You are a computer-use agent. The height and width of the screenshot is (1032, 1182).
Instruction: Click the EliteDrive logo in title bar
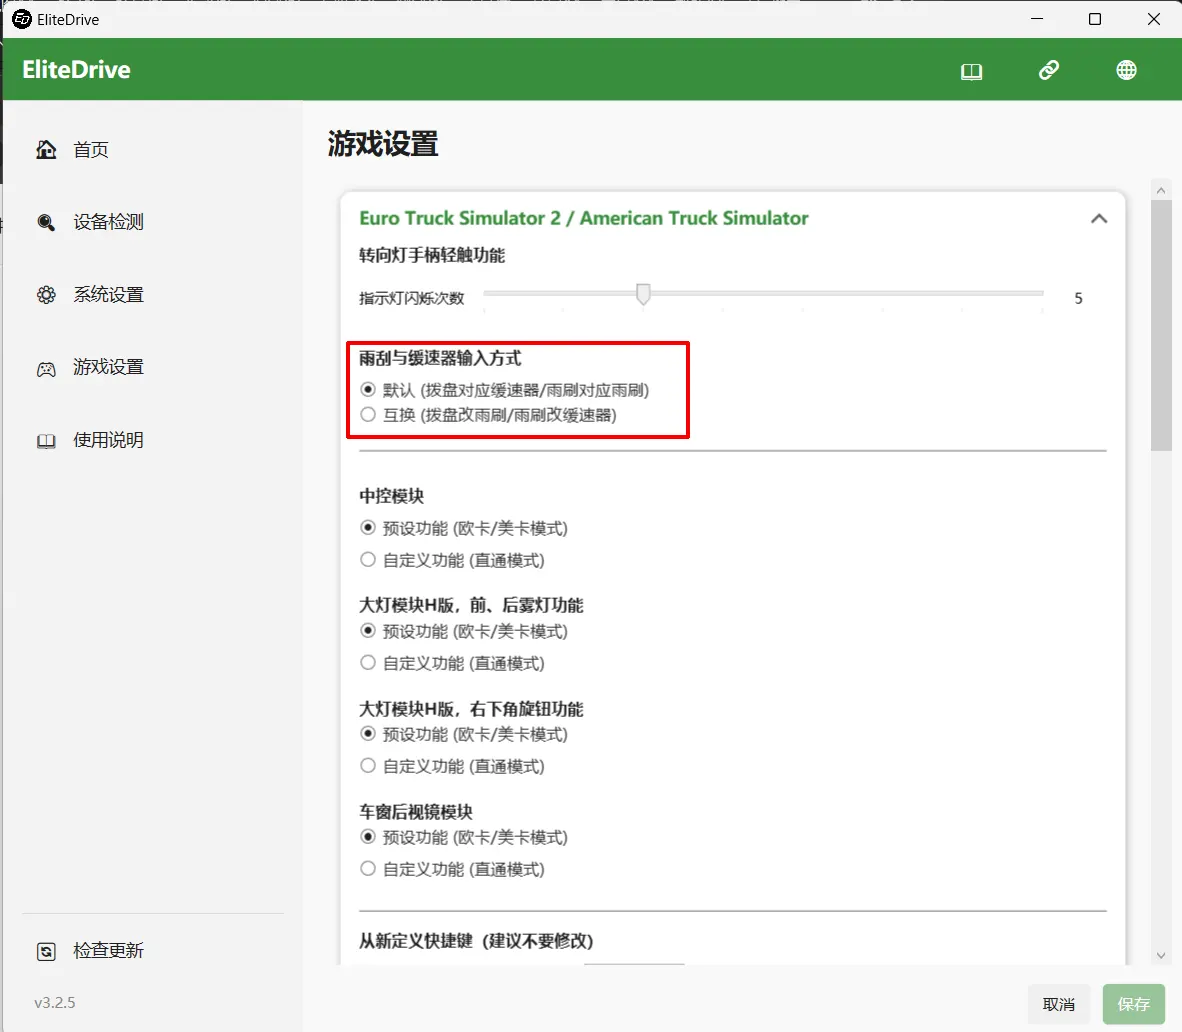coord(22,19)
